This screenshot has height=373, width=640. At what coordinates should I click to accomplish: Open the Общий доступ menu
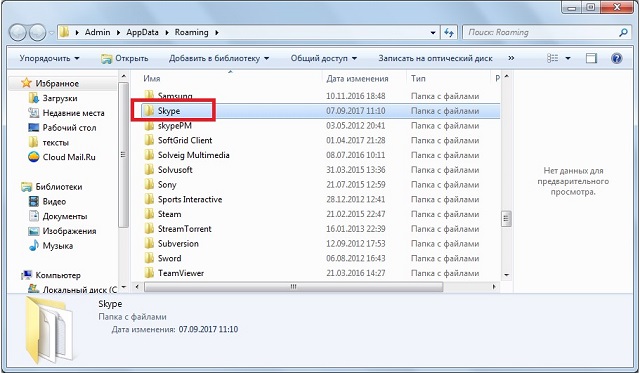[x=324, y=58]
